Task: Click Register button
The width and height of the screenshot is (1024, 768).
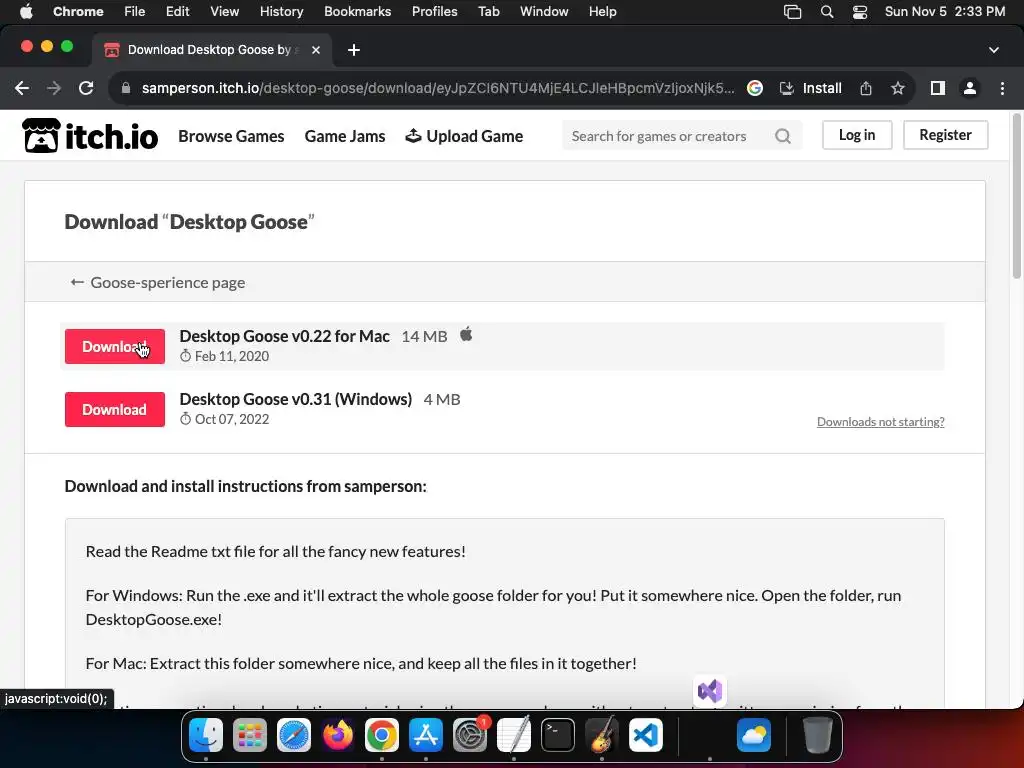Action: (x=945, y=135)
